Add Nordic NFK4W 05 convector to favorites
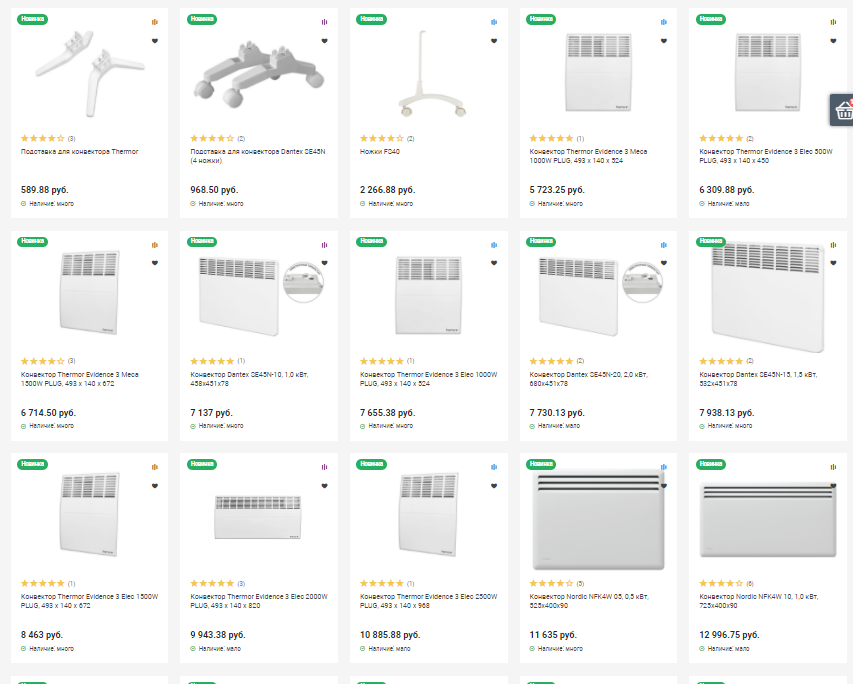The width and height of the screenshot is (853, 684). 664,486
